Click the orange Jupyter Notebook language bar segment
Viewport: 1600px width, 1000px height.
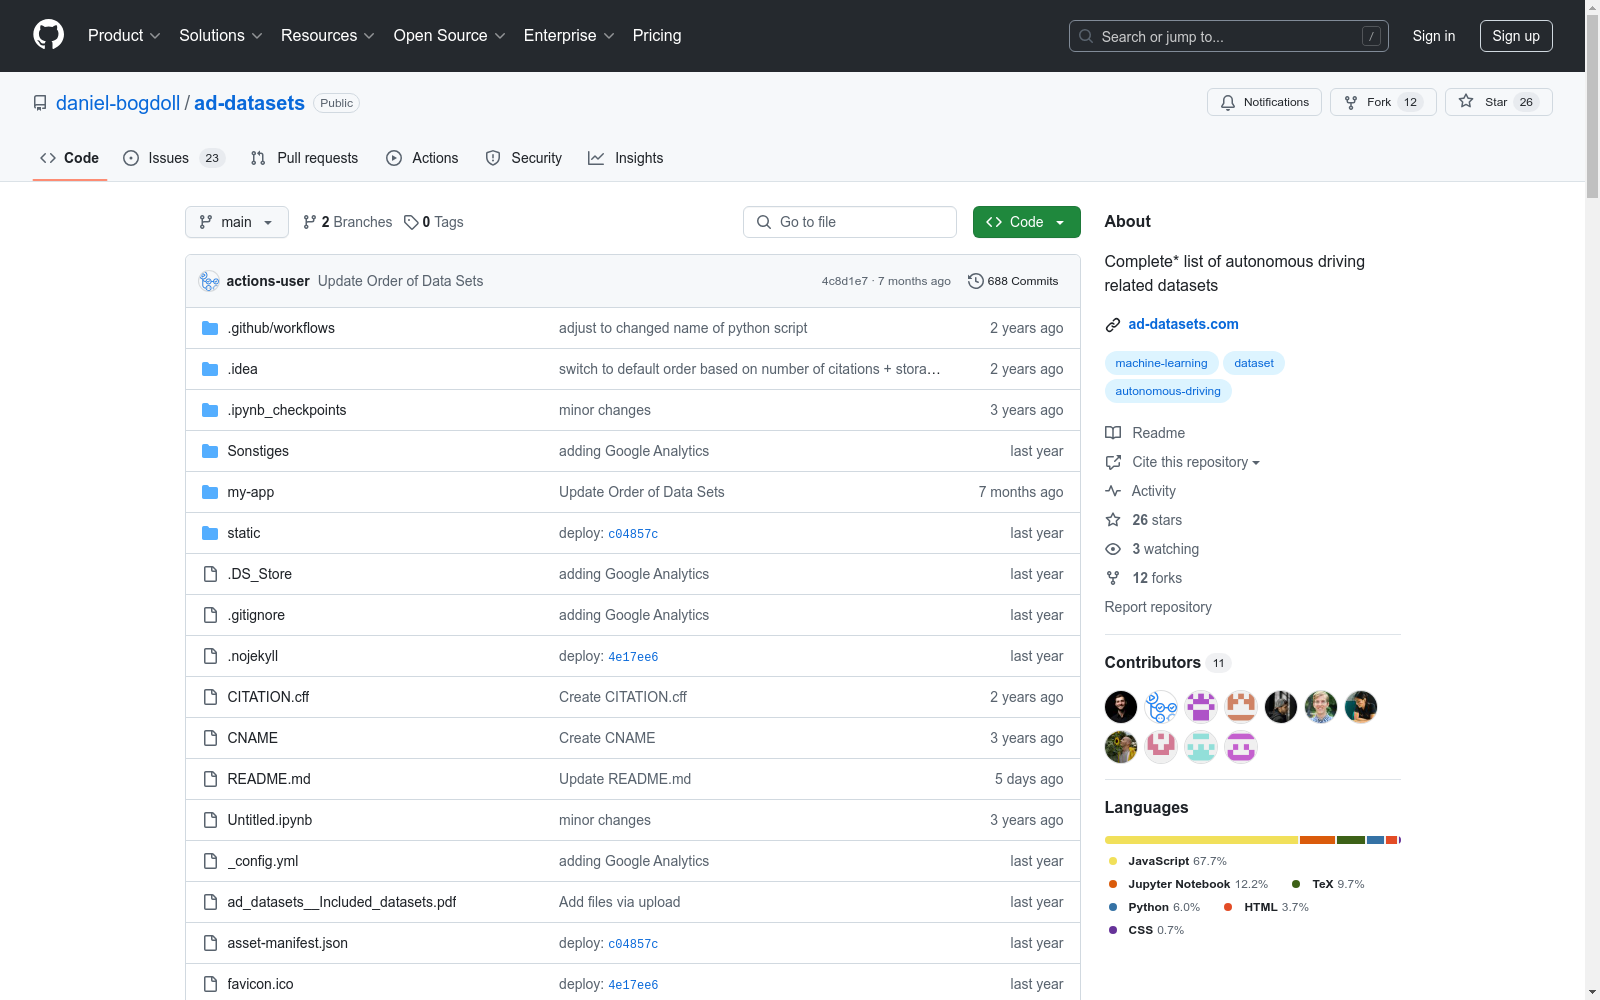1317,840
